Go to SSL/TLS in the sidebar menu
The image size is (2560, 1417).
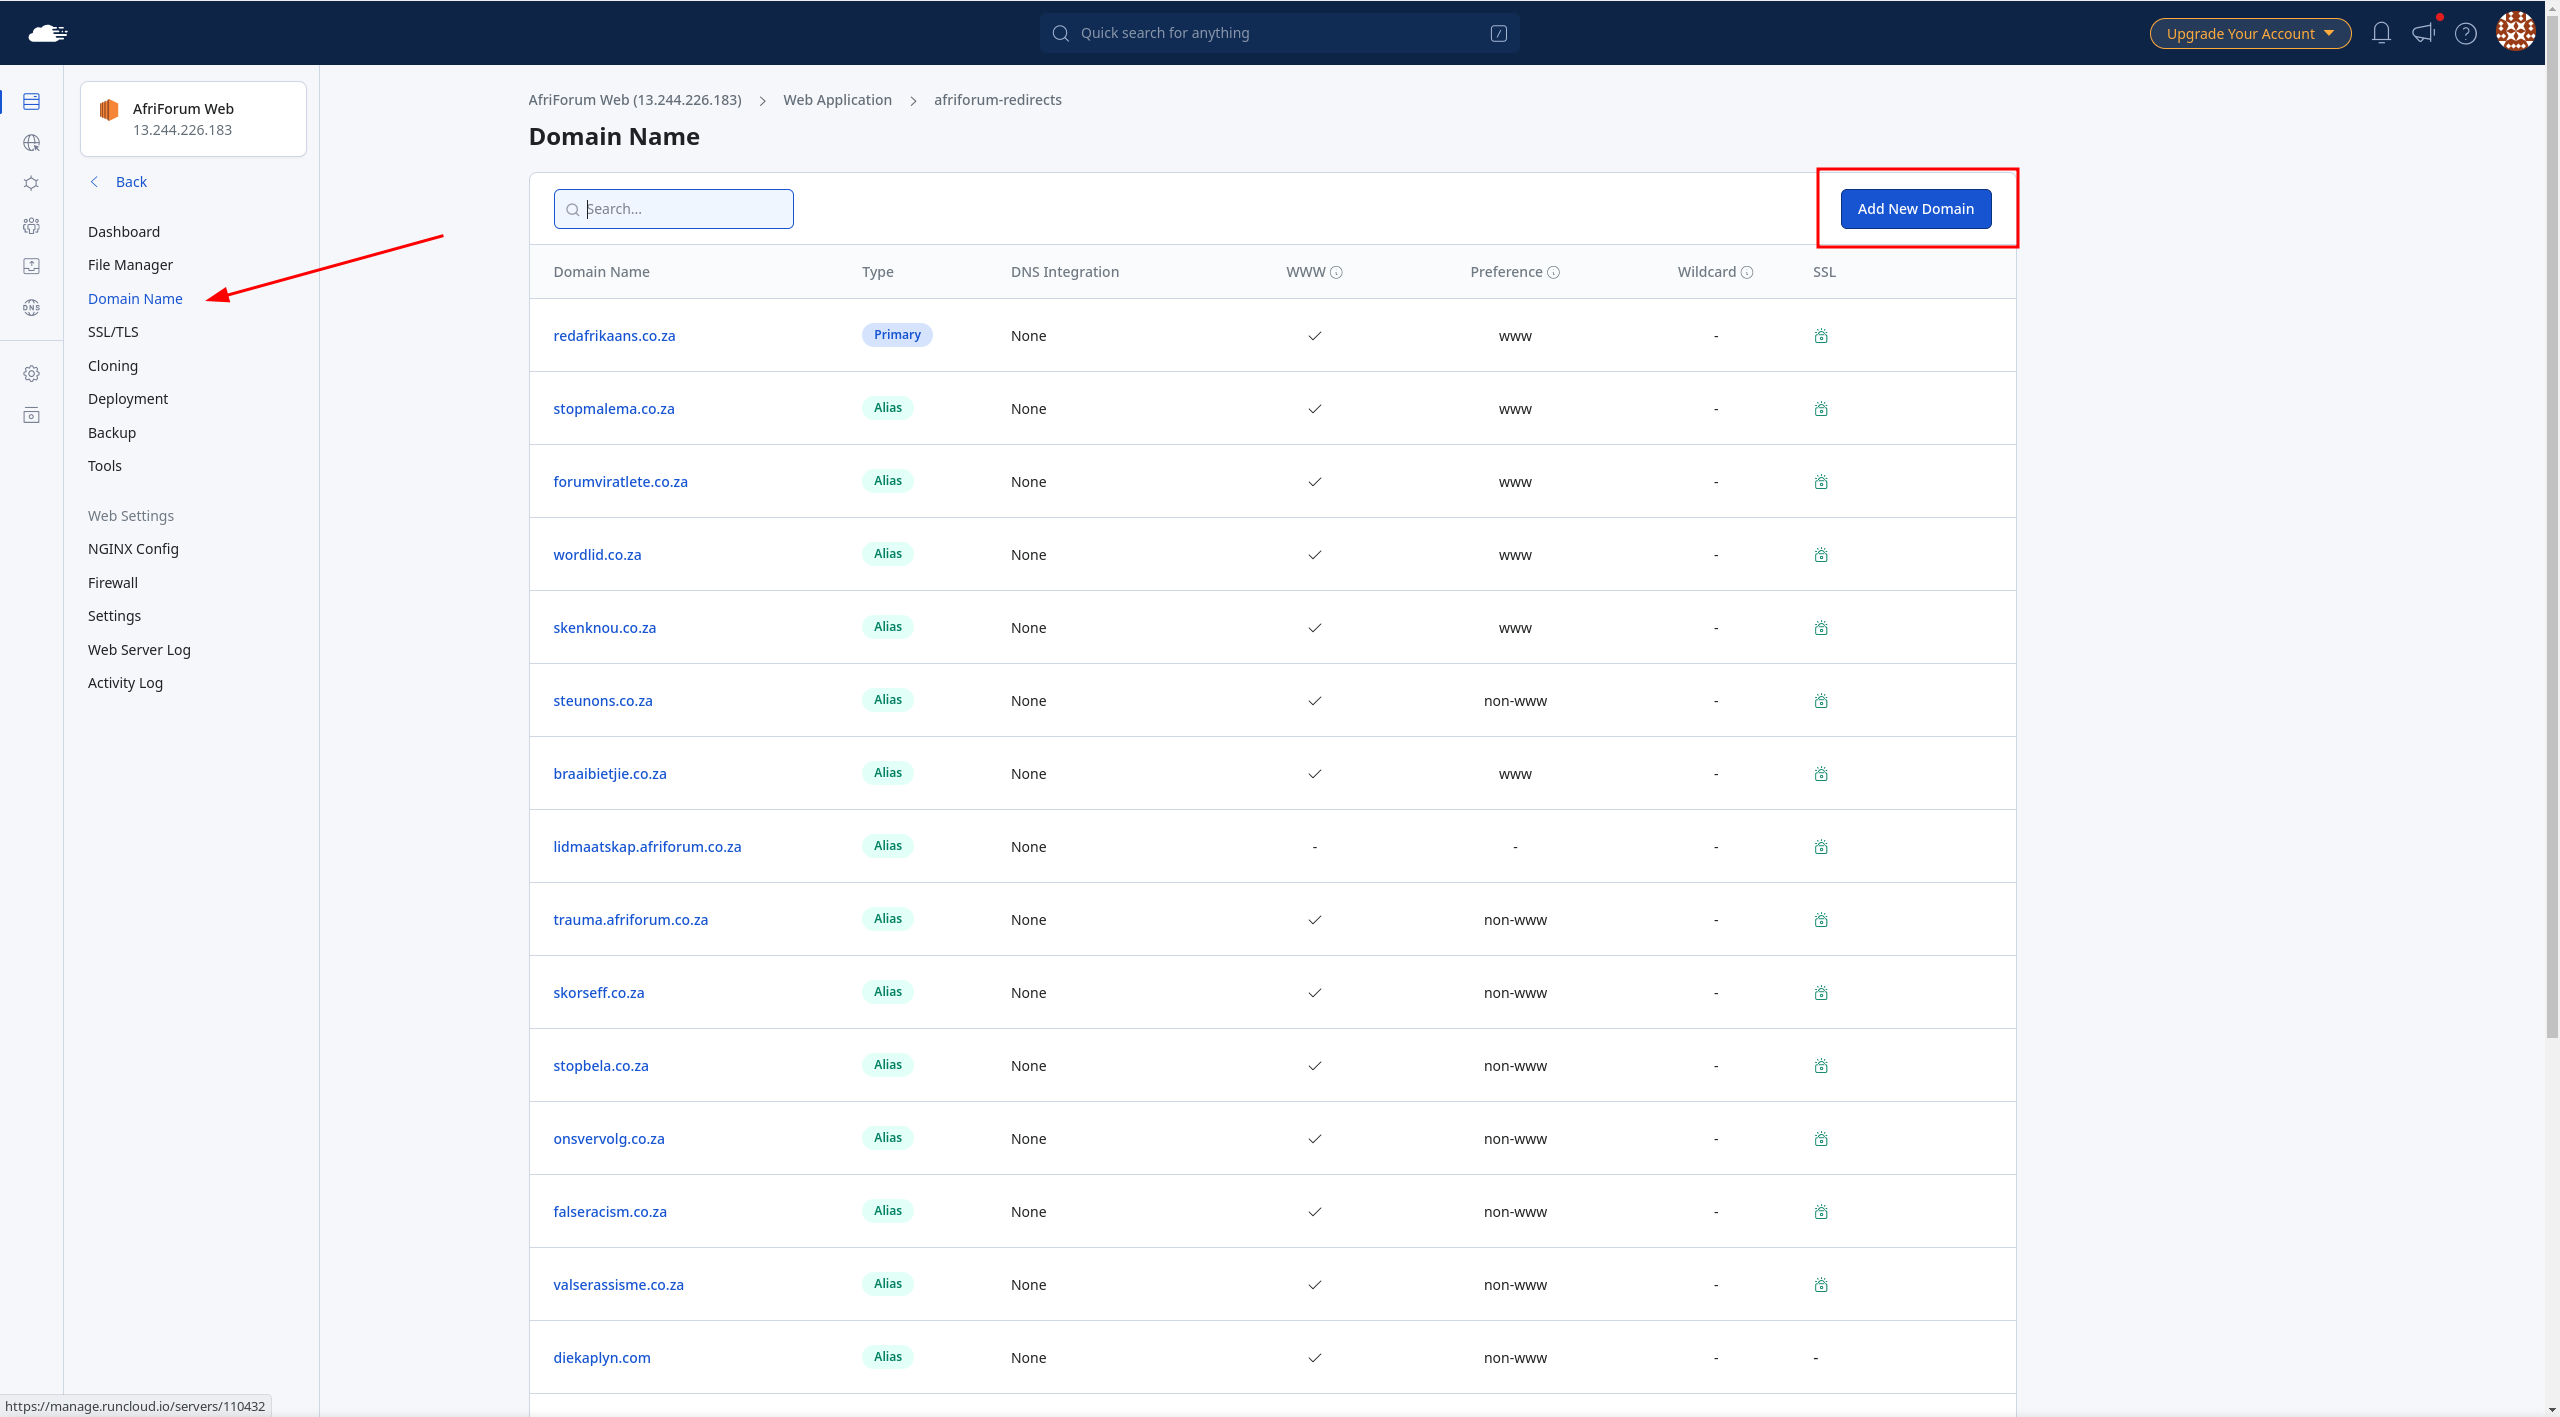click(113, 332)
